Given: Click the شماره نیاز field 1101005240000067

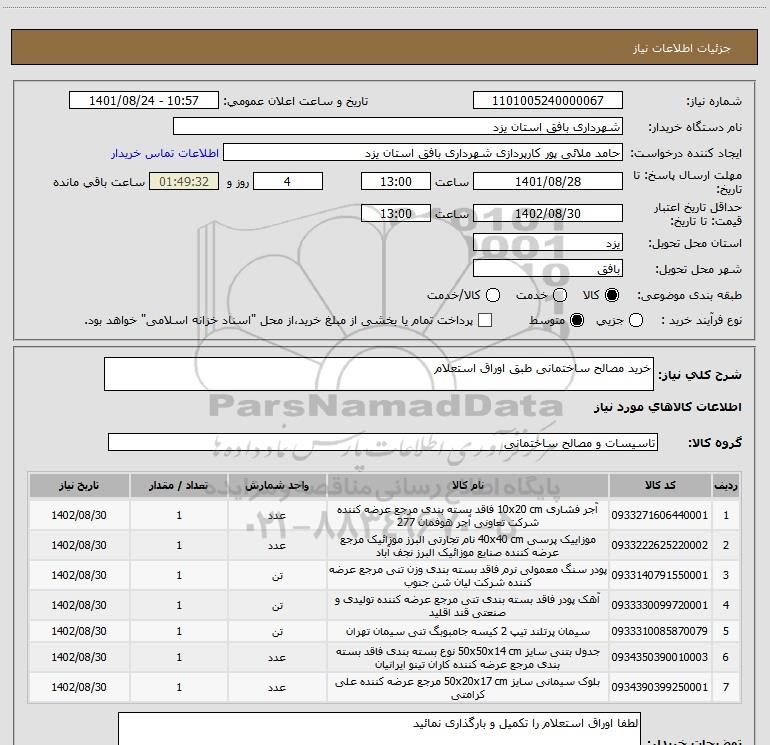Looking at the screenshot, I should click(x=548, y=100).
